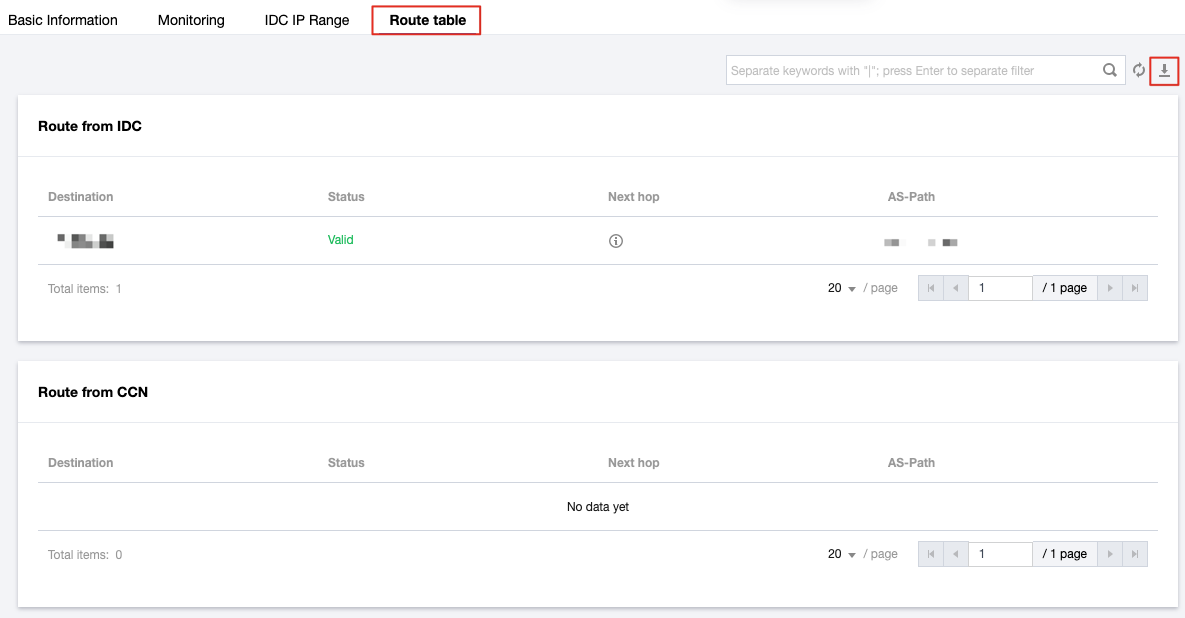Click the IDC table page number field

1000,288
